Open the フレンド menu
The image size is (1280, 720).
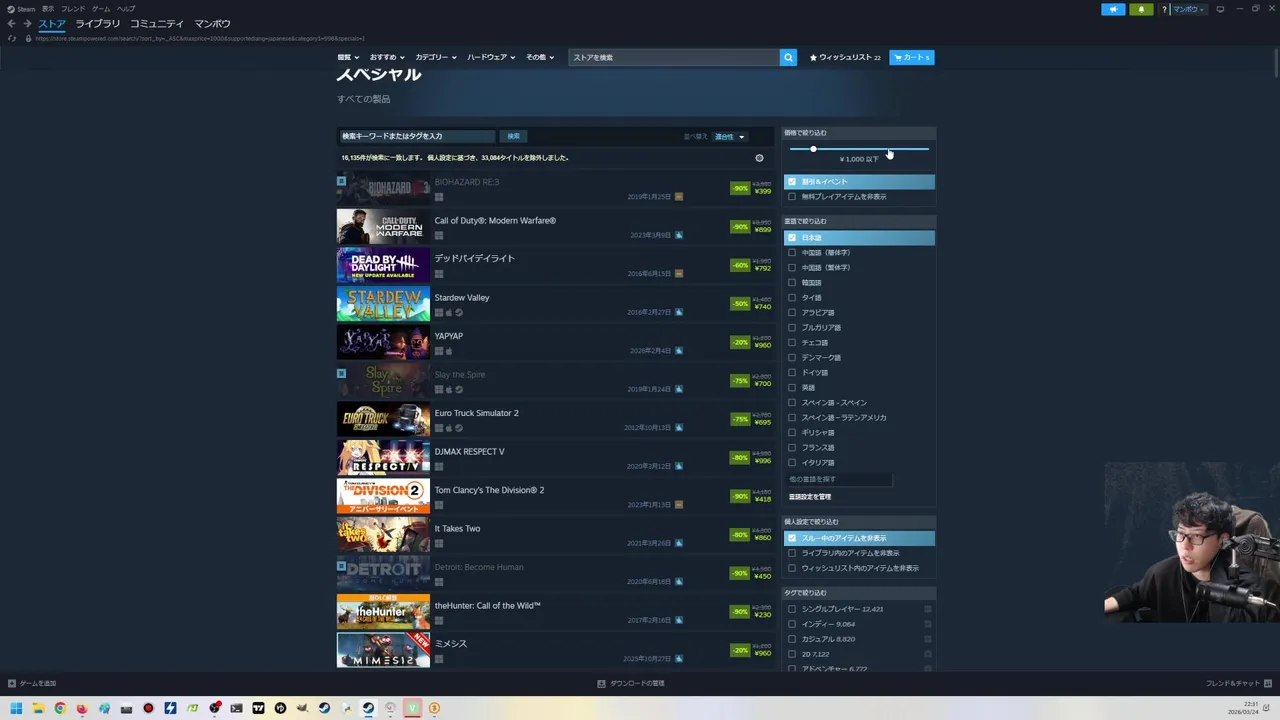click(x=73, y=9)
